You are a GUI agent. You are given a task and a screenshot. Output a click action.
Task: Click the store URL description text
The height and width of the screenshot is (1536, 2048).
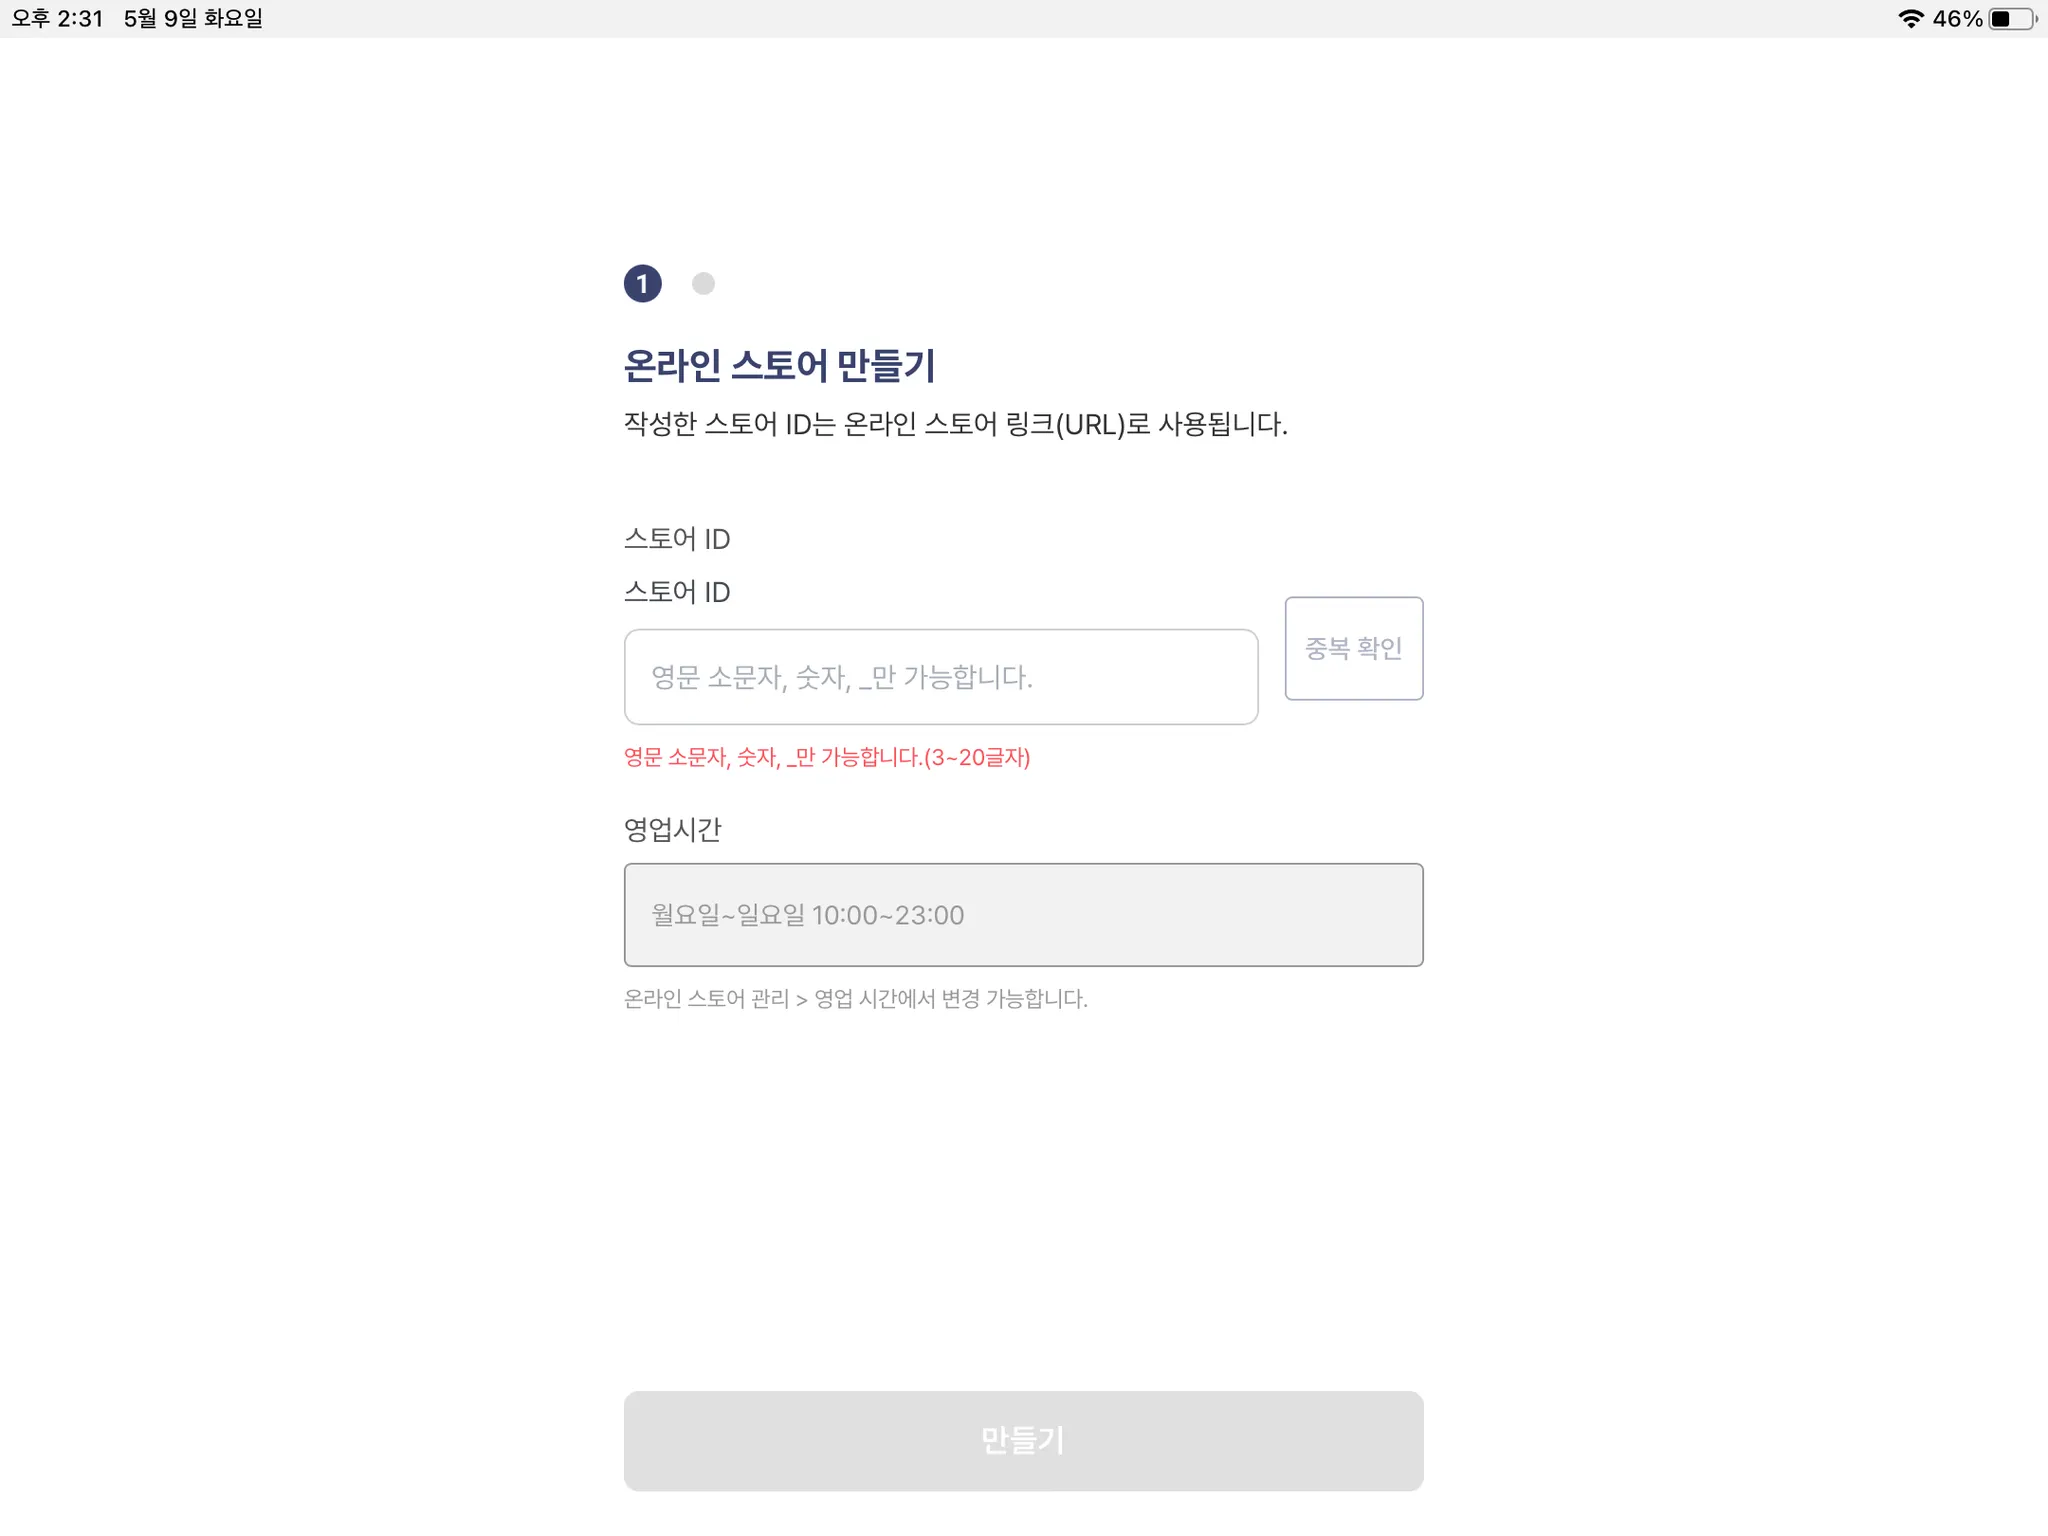click(x=955, y=425)
